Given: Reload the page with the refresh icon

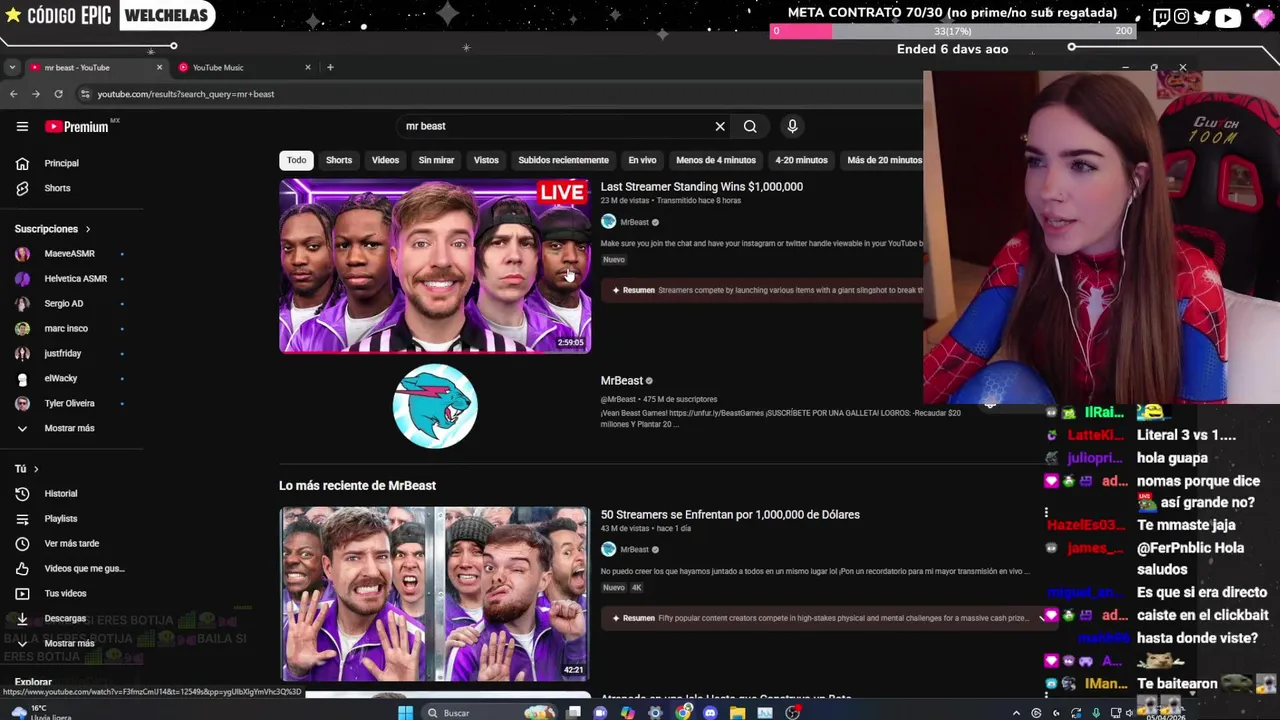Looking at the screenshot, I should tap(58, 94).
